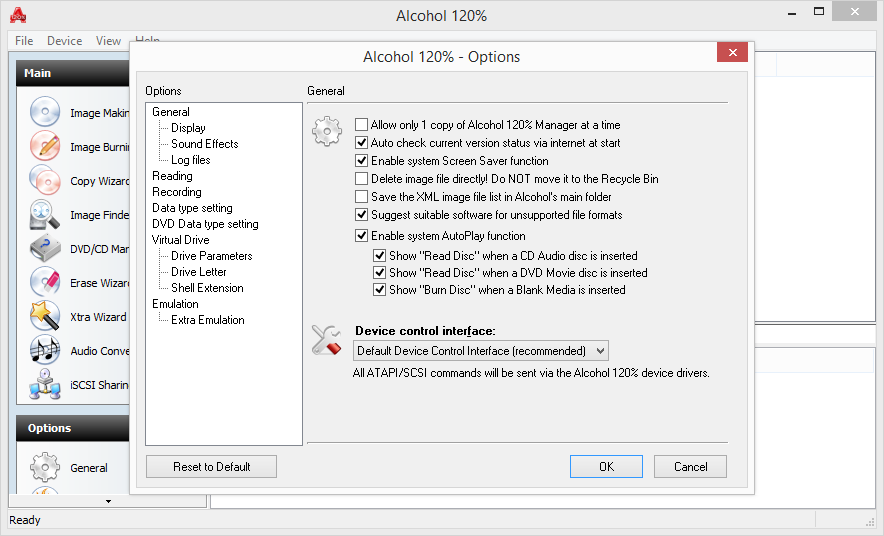Viewport: 884px width, 536px height.
Task: Click the Ready status bar text
Action: point(25,520)
